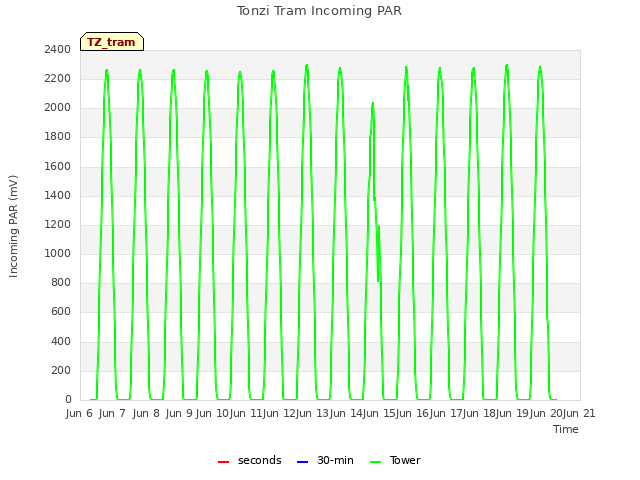The width and height of the screenshot is (640, 480).
Task: Click the reduced Jun 14 peak near 2000 mV
Action: [373, 103]
